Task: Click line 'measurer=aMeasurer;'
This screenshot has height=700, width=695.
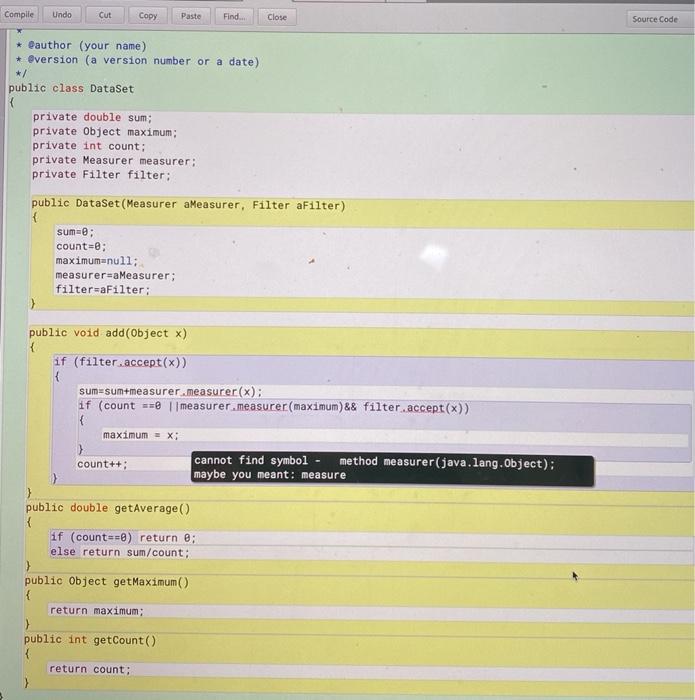Action: (116, 275)
